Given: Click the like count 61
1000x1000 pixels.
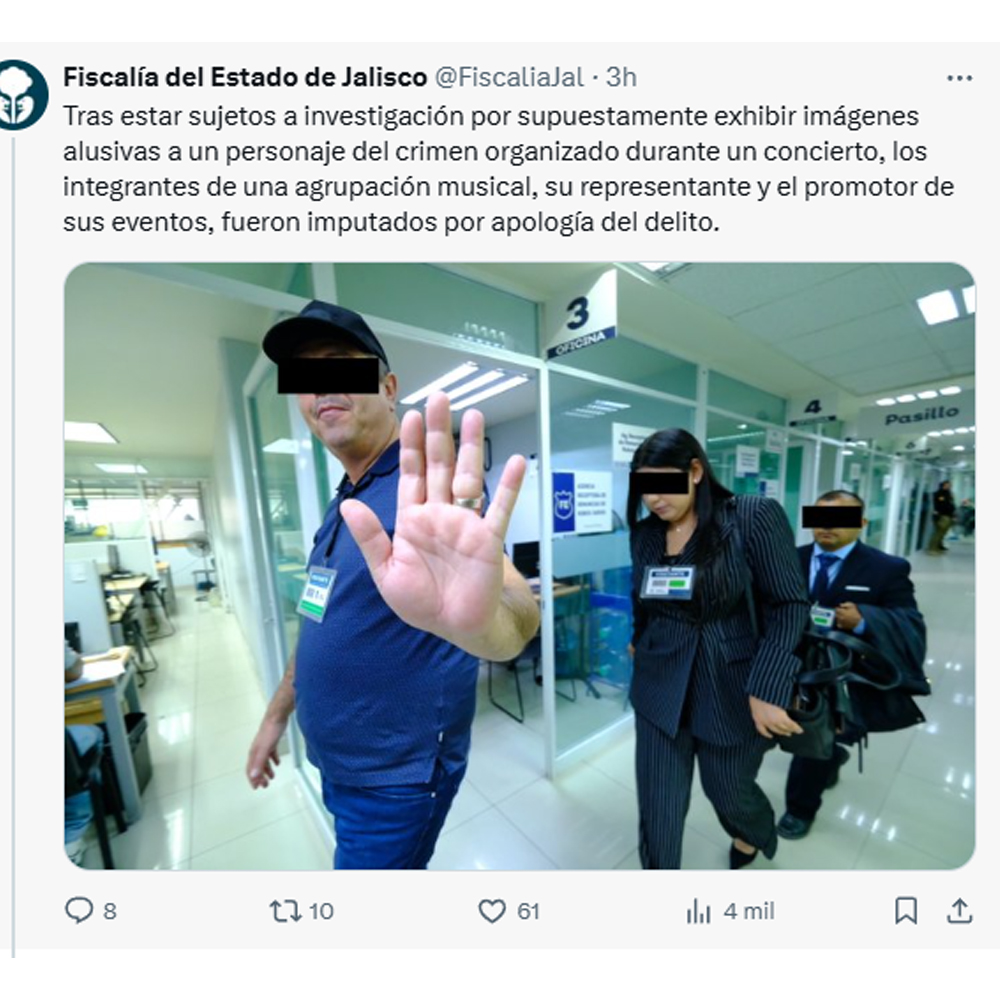Looking at the screenshot, I should point(528,911).
